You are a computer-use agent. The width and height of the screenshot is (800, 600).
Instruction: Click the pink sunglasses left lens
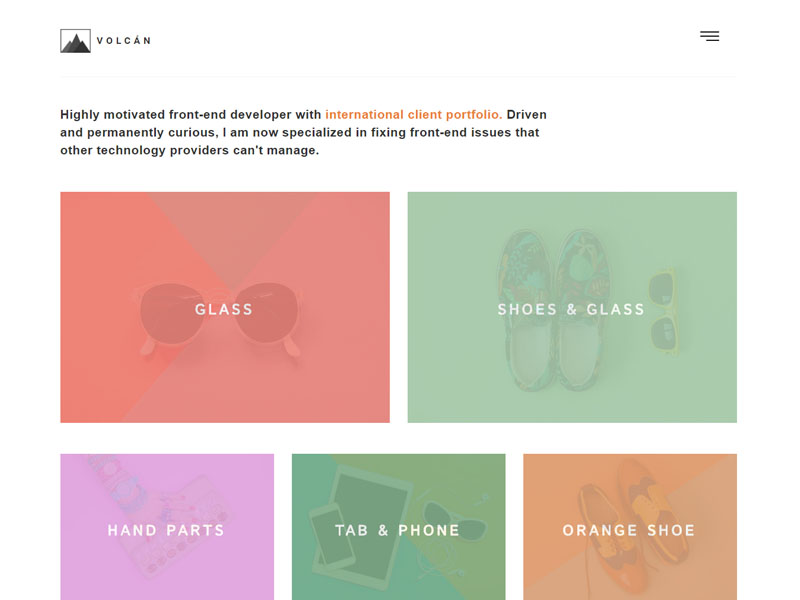pos(172,312)
